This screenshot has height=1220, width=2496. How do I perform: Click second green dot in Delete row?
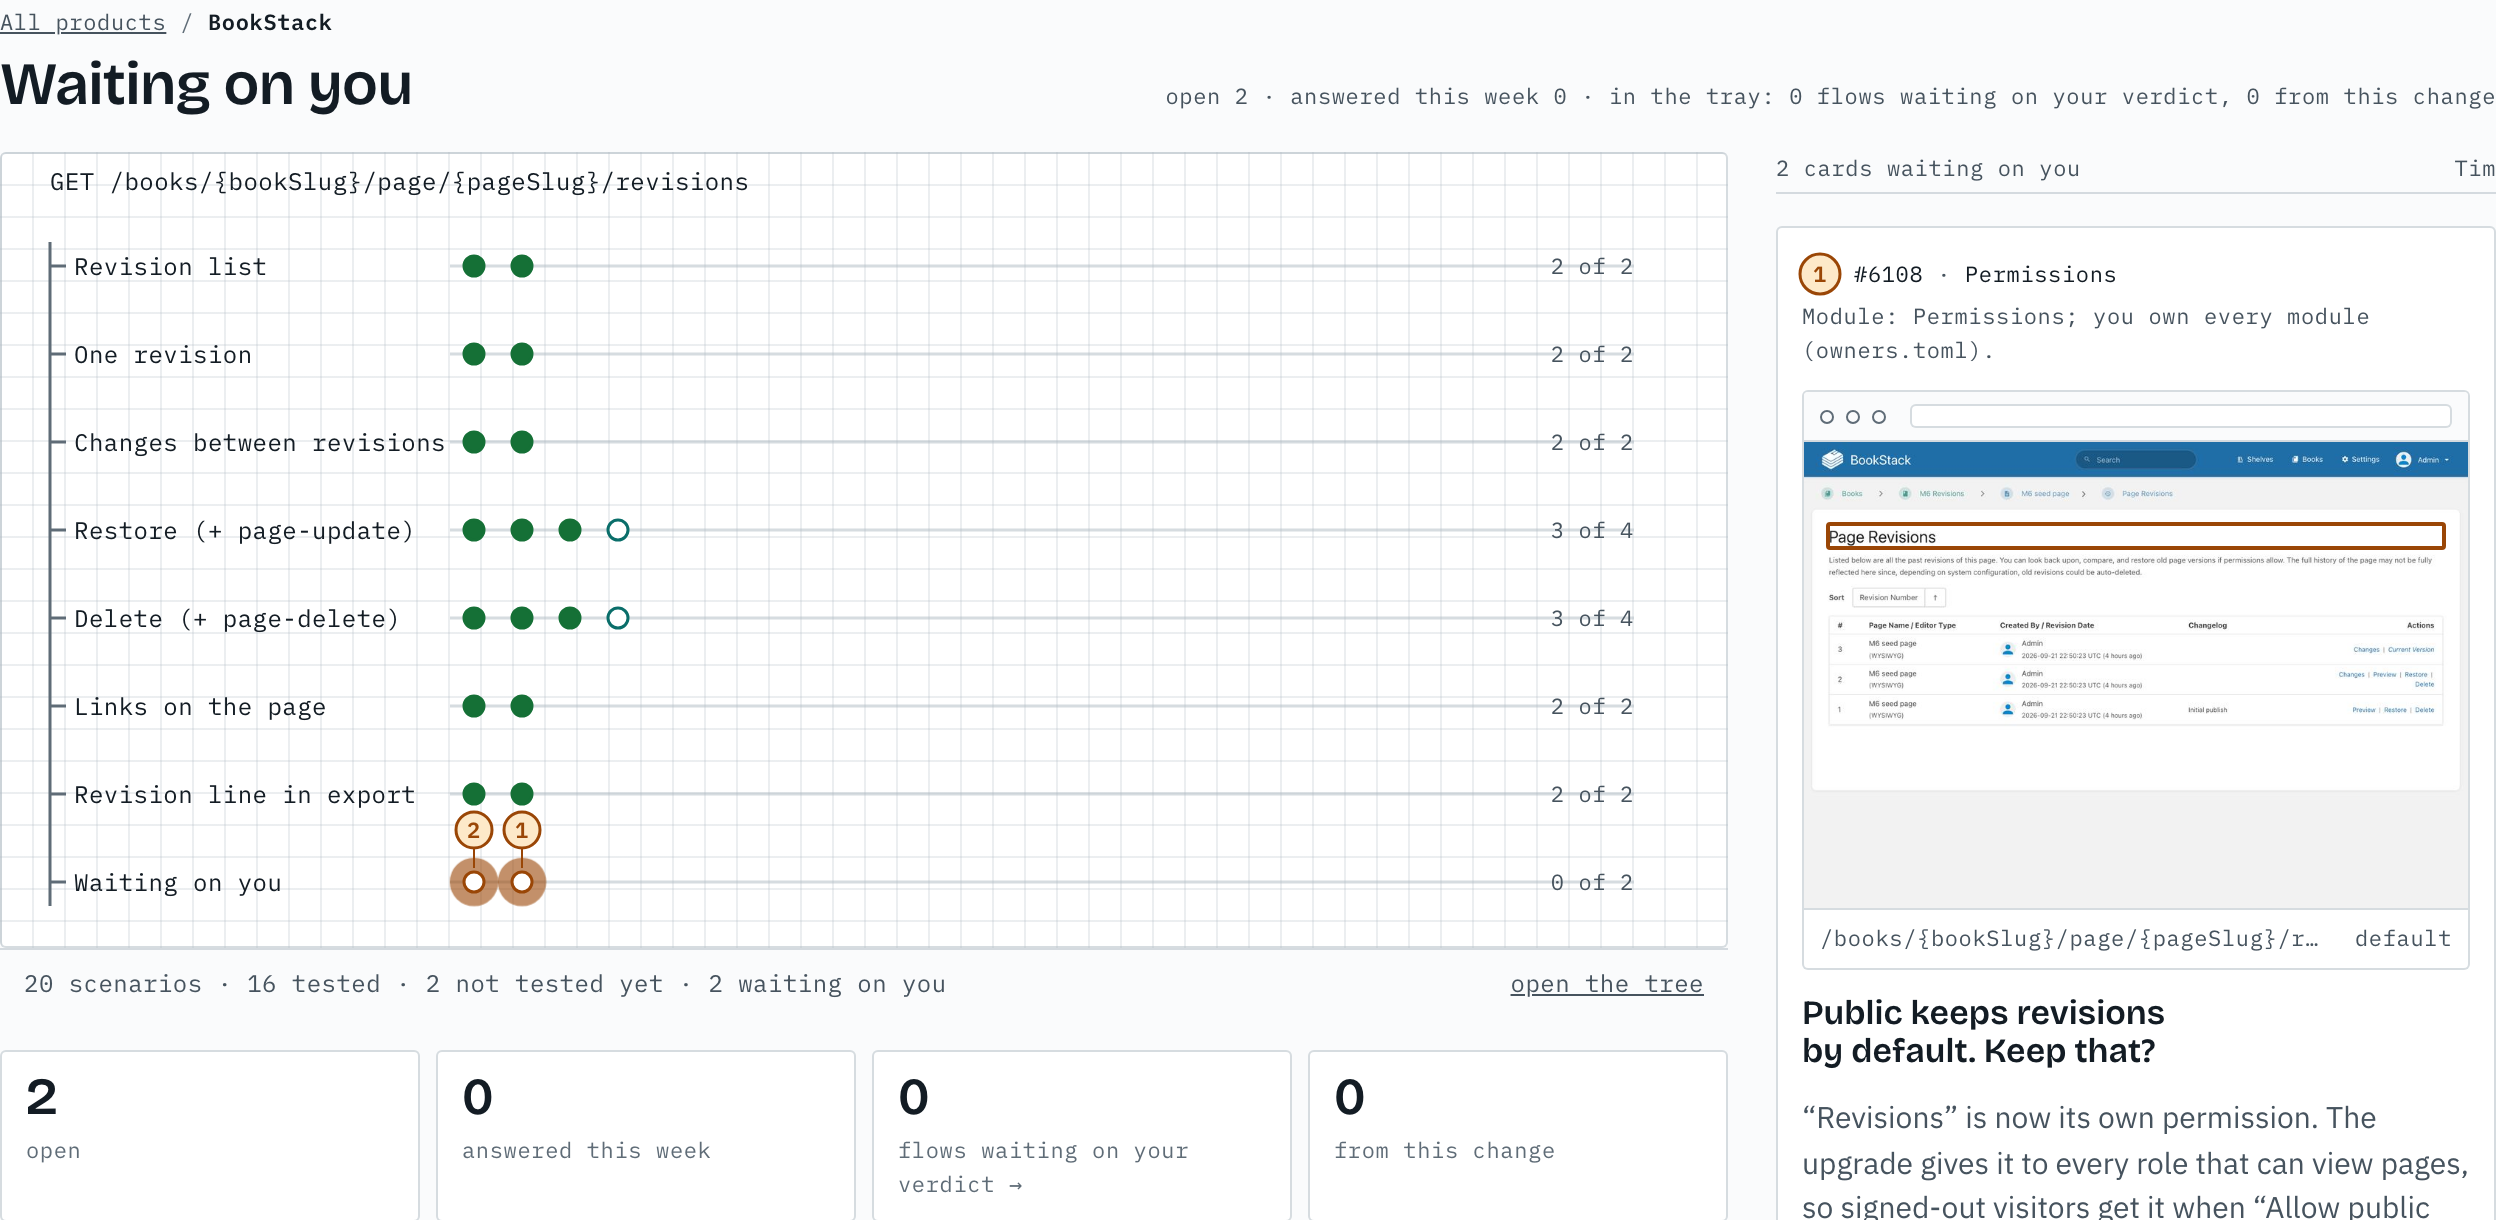522,618
